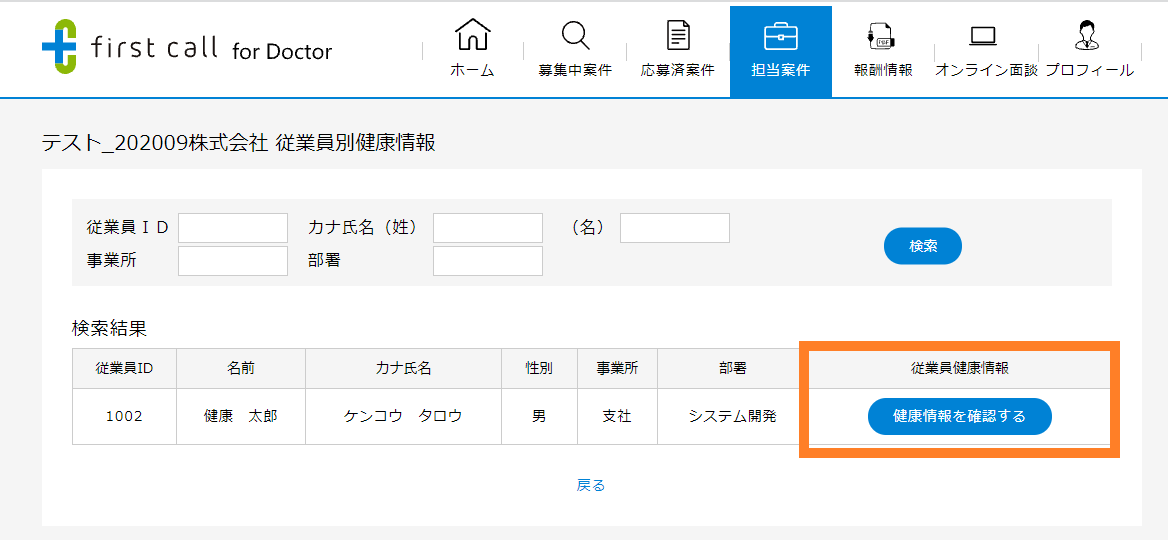The image size is (1168, 540).
Task: Click office cell 支社
Action: (x=617, y=416)
